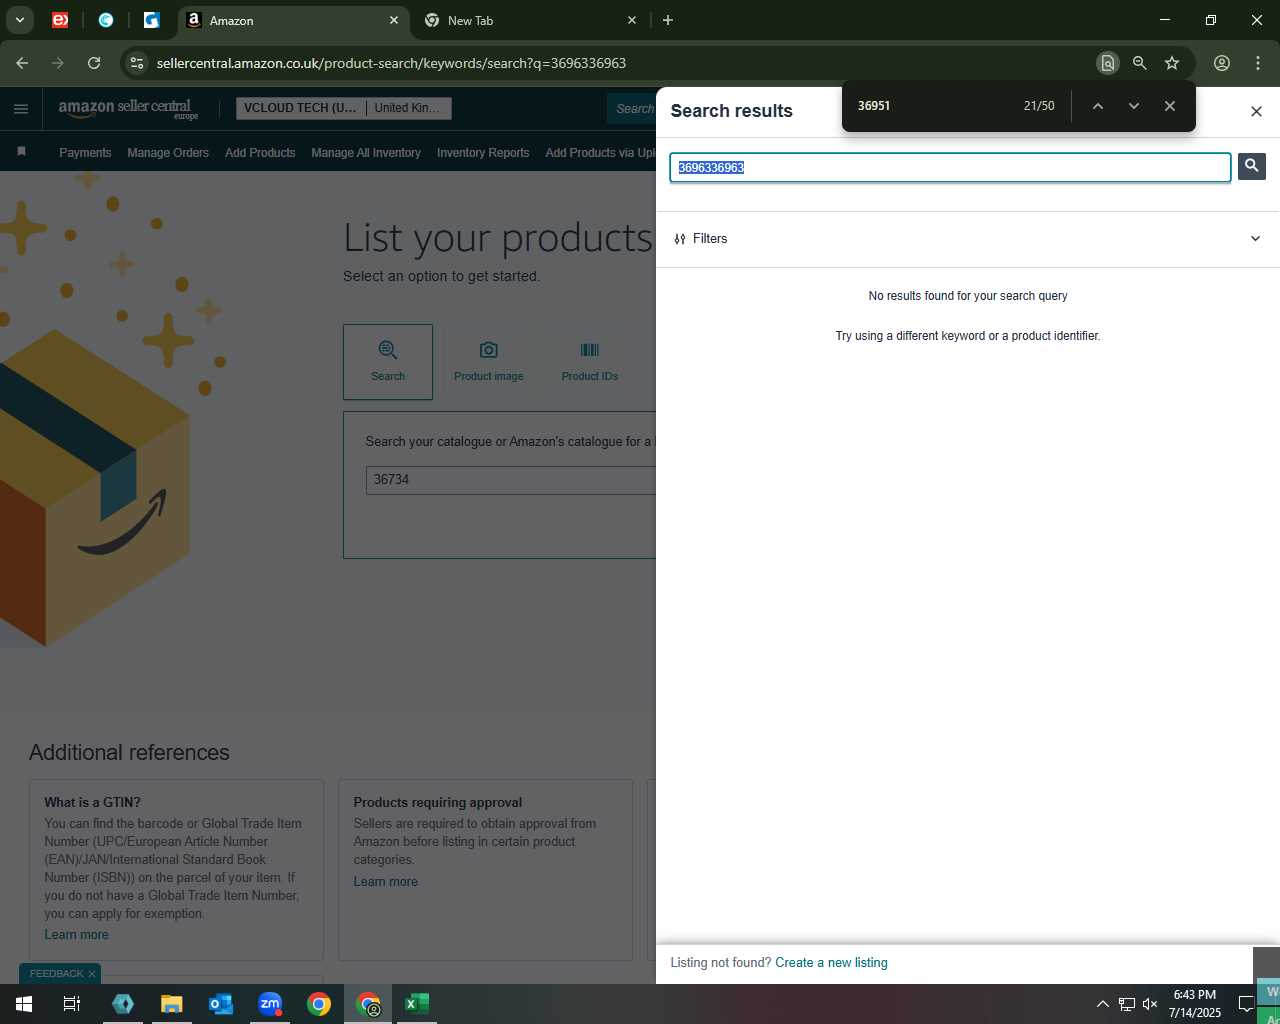Close the Search results panel
Image resolution: width=1280 pixels, height=1024 pixels.
1256,111
